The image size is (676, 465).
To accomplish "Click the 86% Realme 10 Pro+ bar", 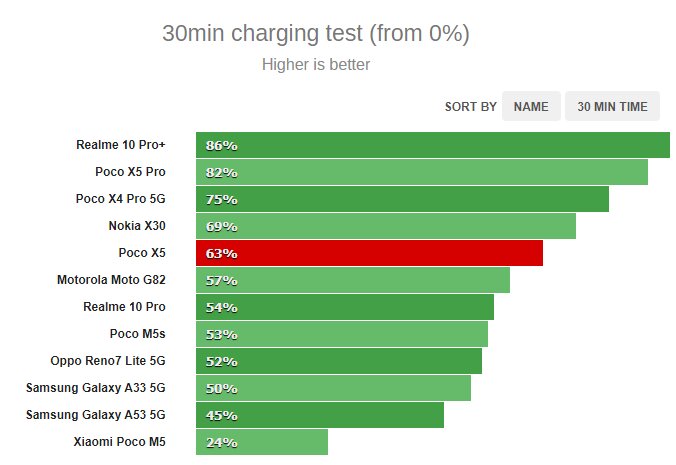I will click(x=432, y=145).
